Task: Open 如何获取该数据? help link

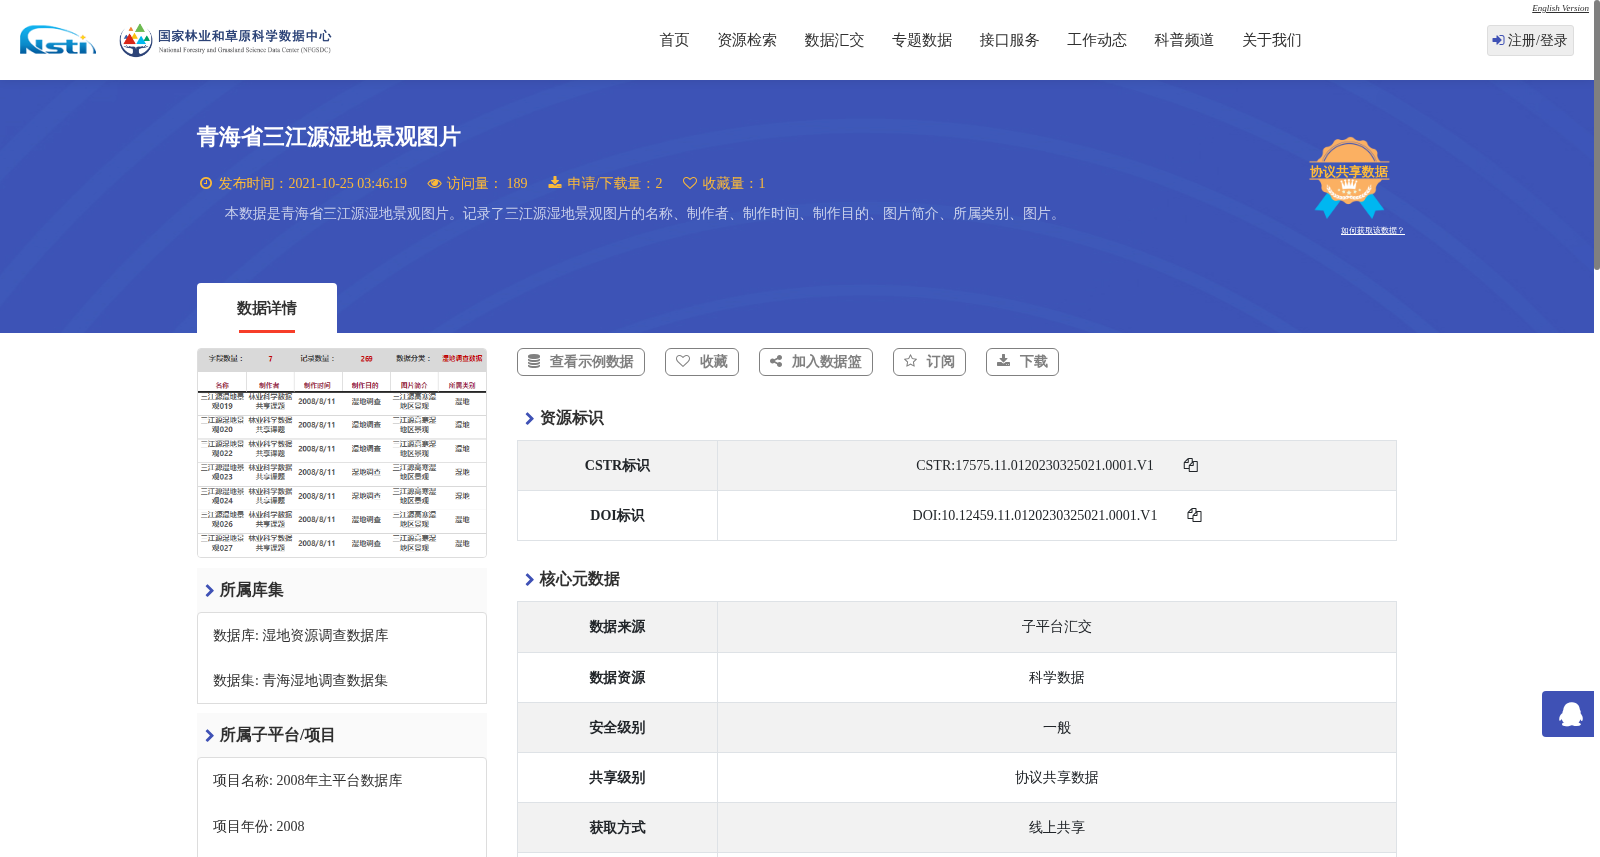Action: (1372, 231)
